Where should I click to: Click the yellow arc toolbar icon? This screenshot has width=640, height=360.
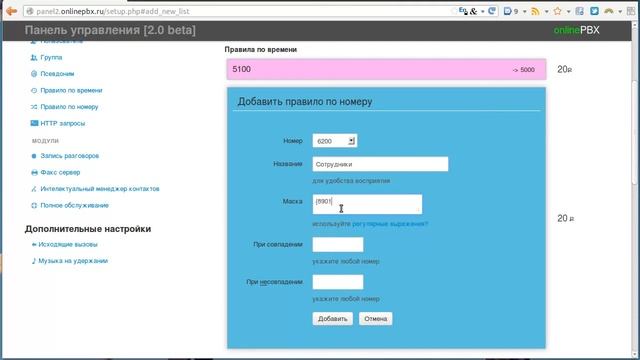click(x=609, y=11)
